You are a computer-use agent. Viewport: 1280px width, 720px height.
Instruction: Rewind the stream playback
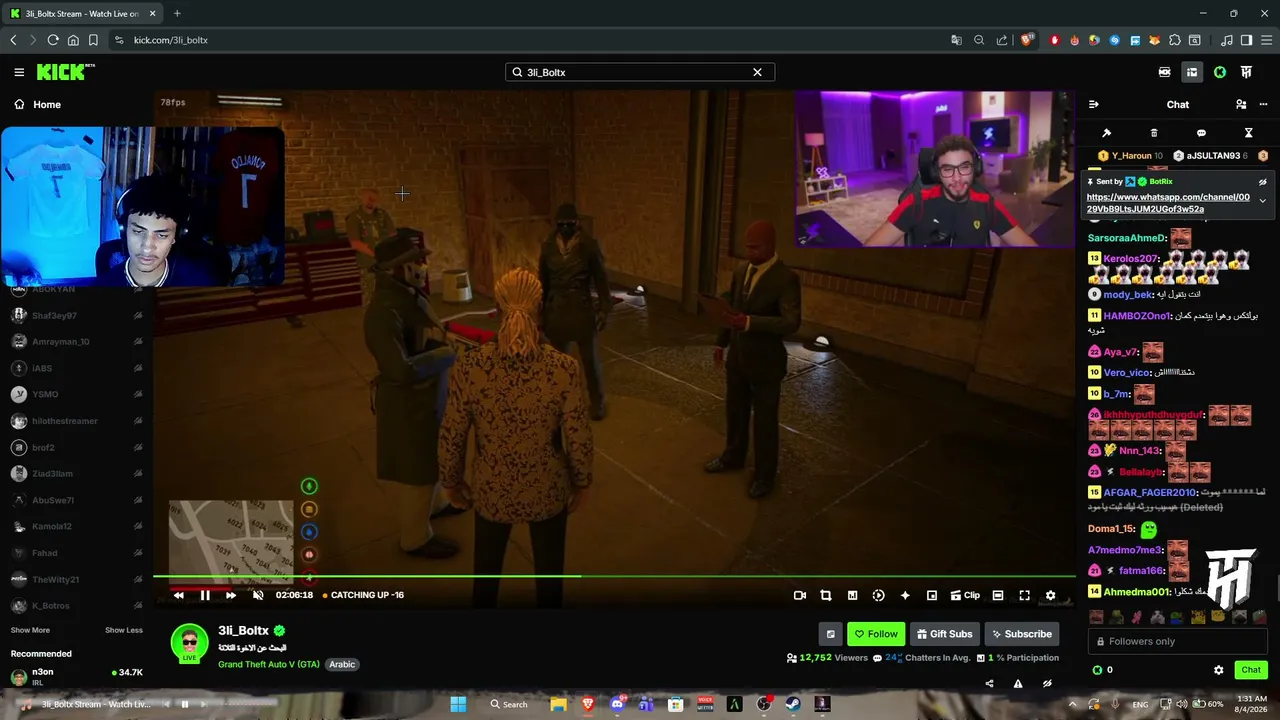coord(179,595)
